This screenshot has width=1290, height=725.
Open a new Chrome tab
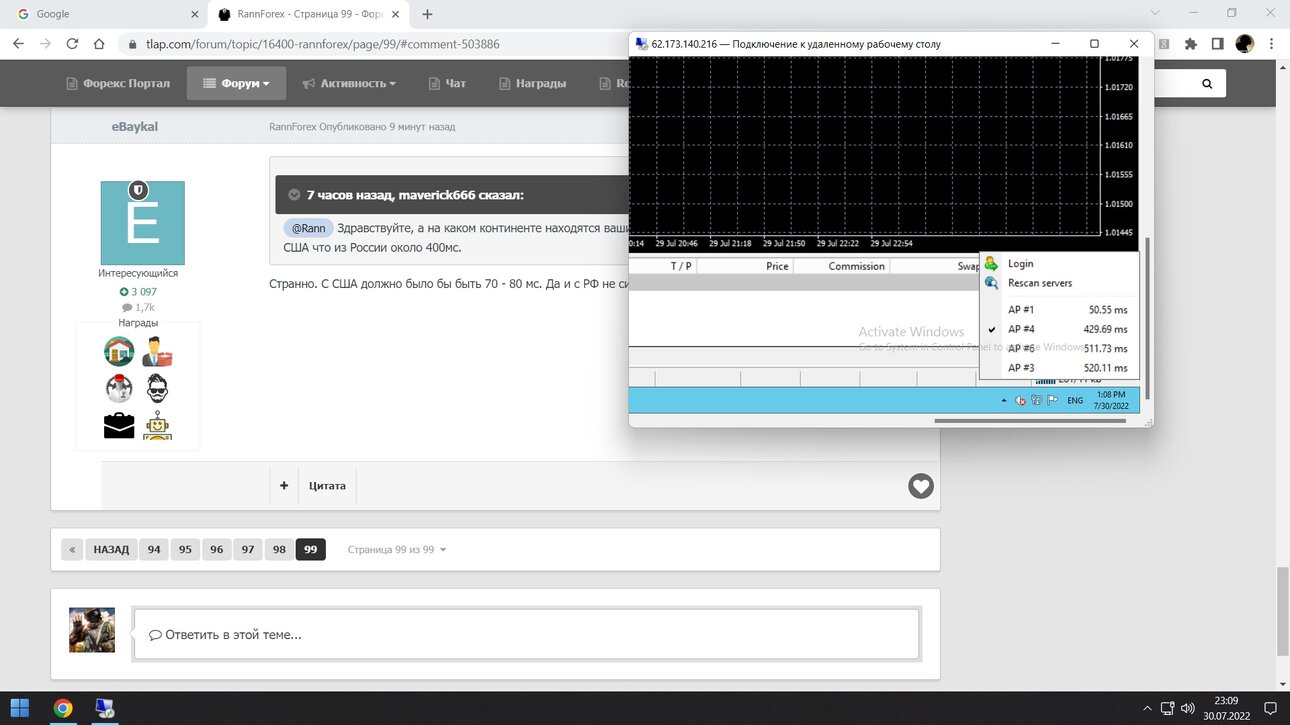coord(428,14)
